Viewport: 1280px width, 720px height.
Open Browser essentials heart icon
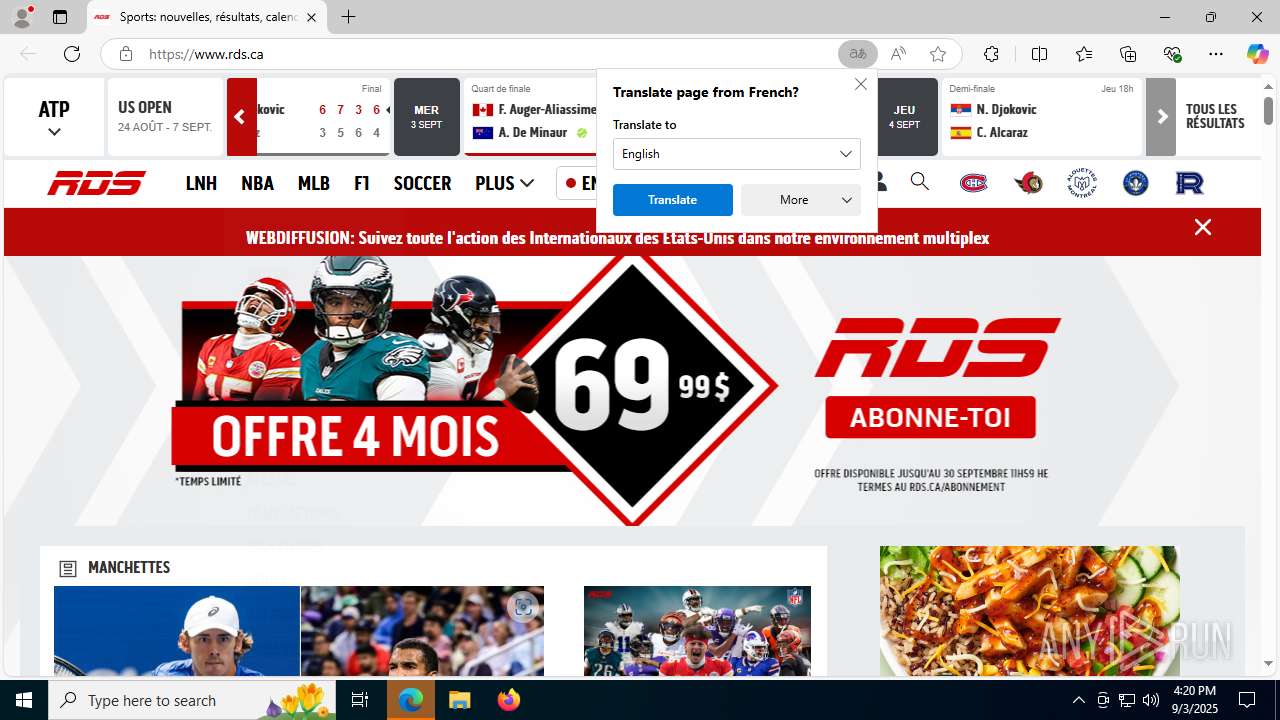1172,54
